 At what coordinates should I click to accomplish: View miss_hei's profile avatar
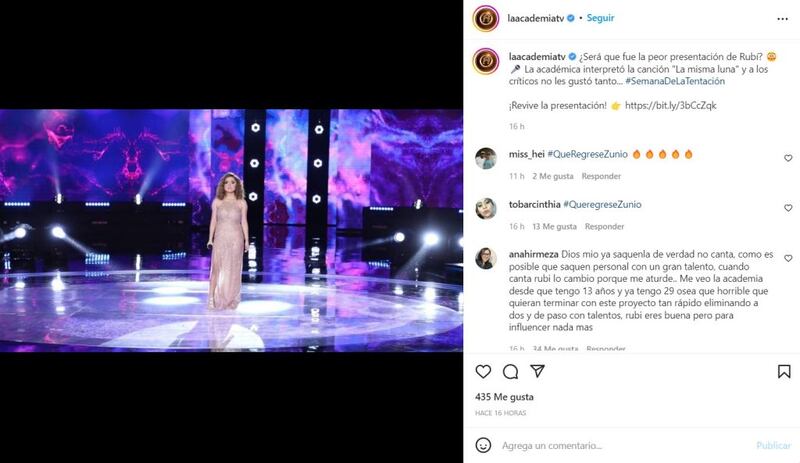[486, 158]
